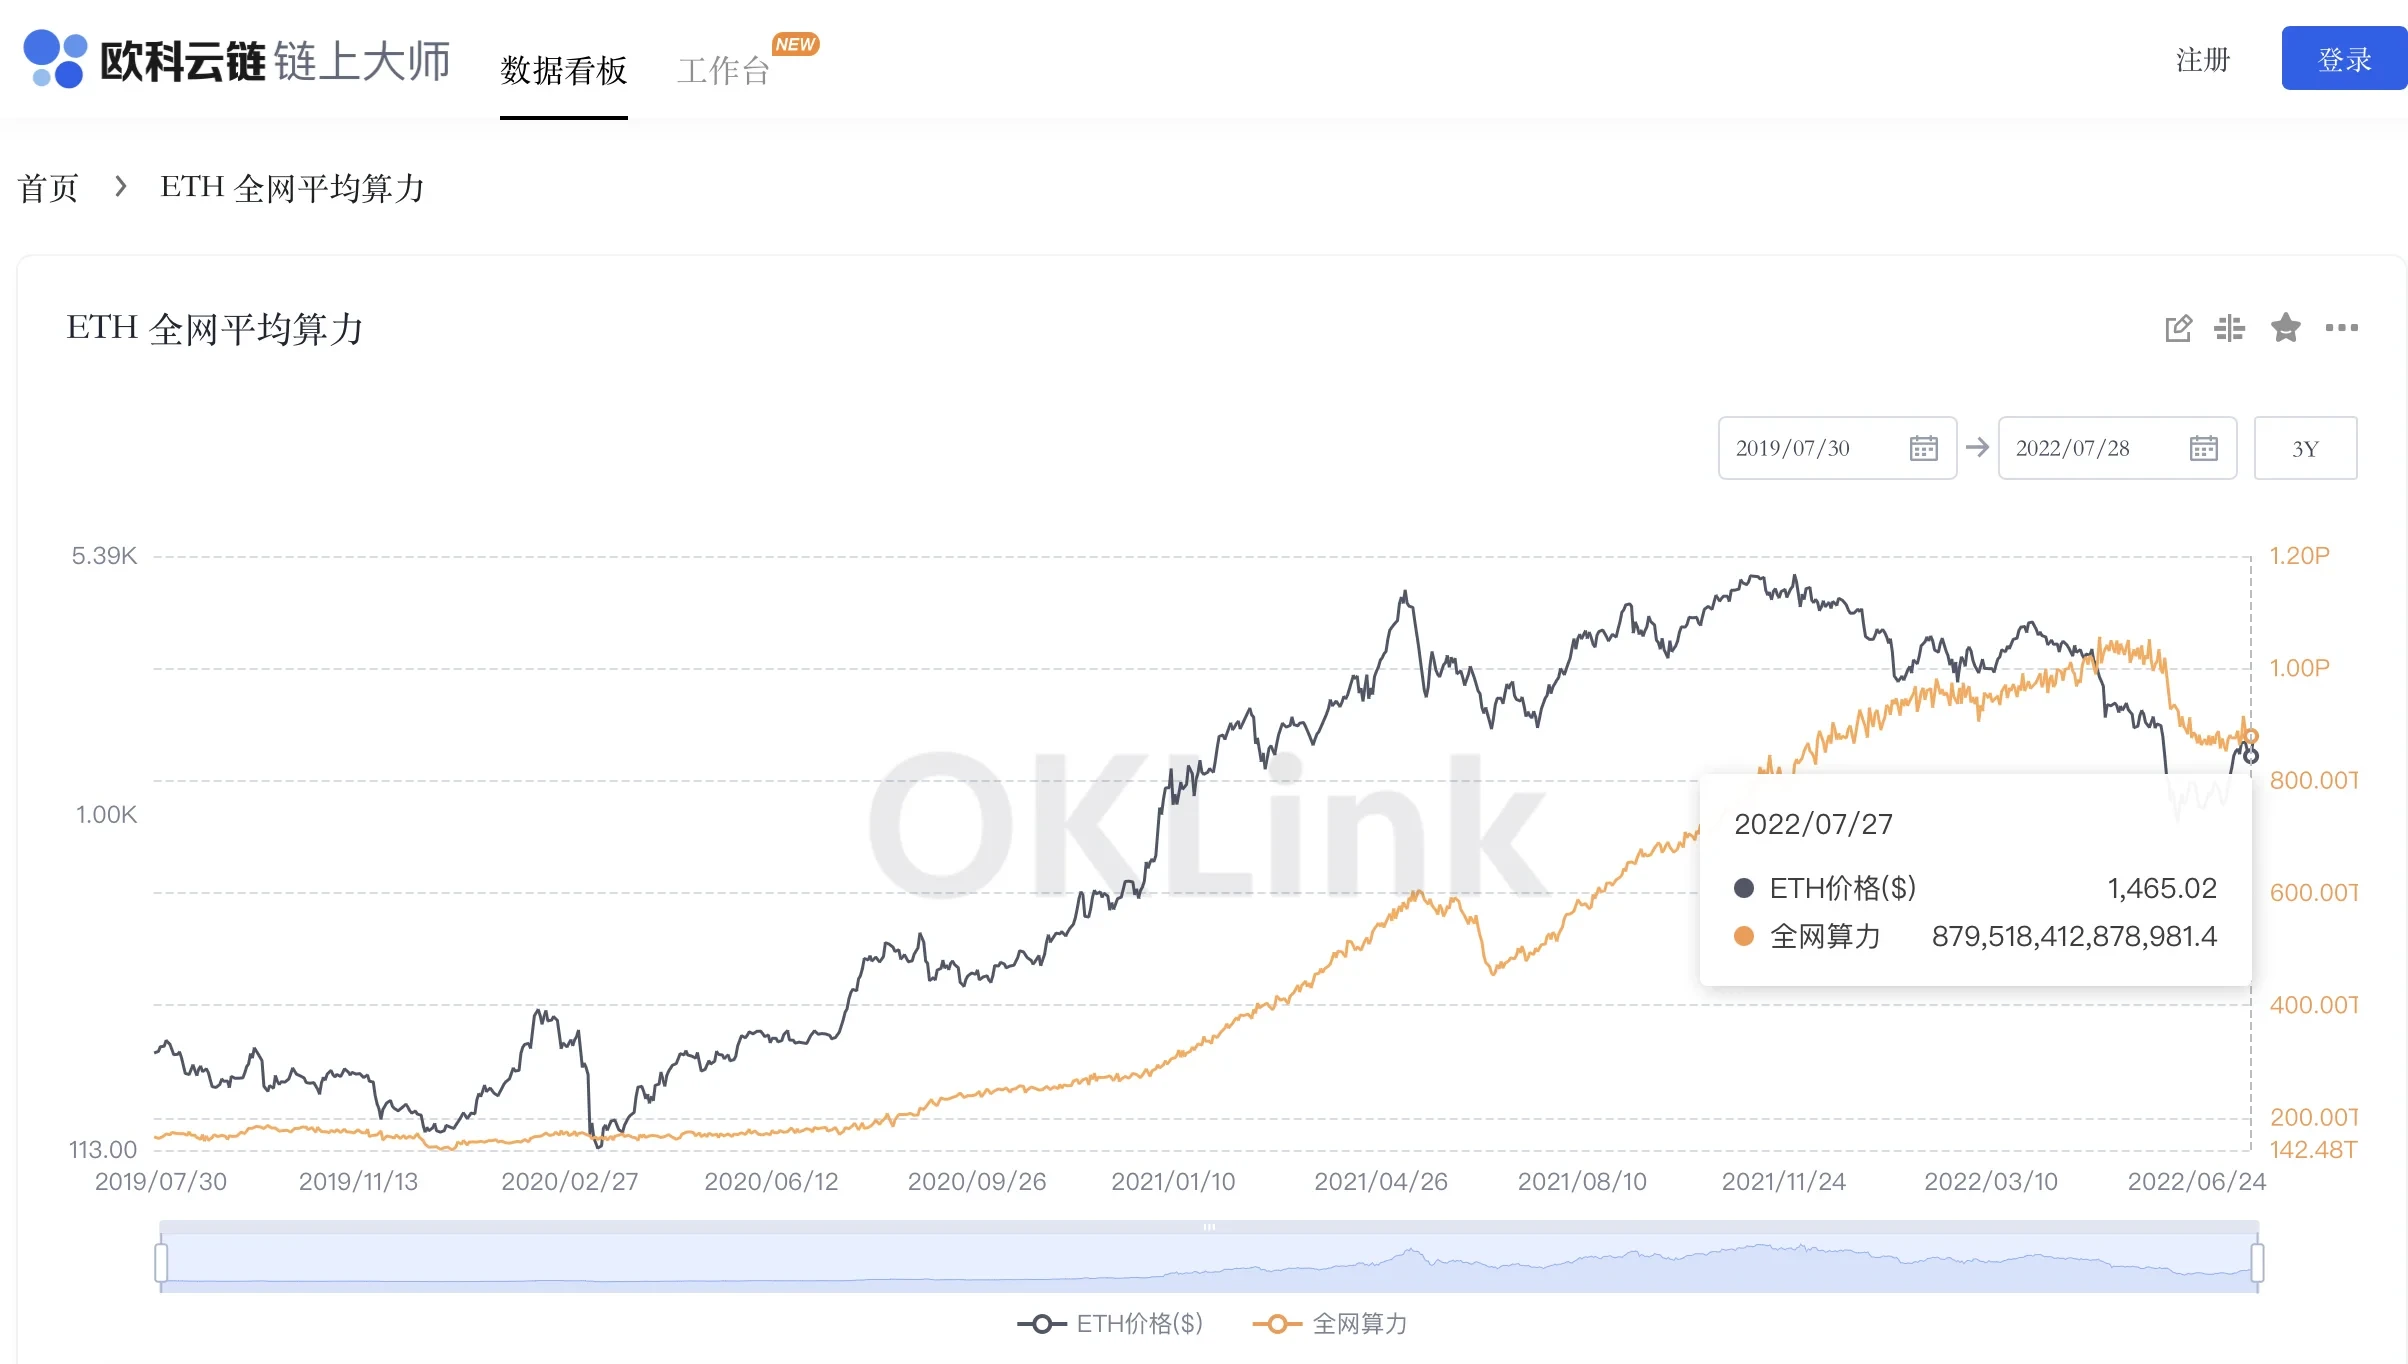The width and height of the screenshot is (2408, 1364).
Task: Click the left range slider handle
Action: 161,1262
